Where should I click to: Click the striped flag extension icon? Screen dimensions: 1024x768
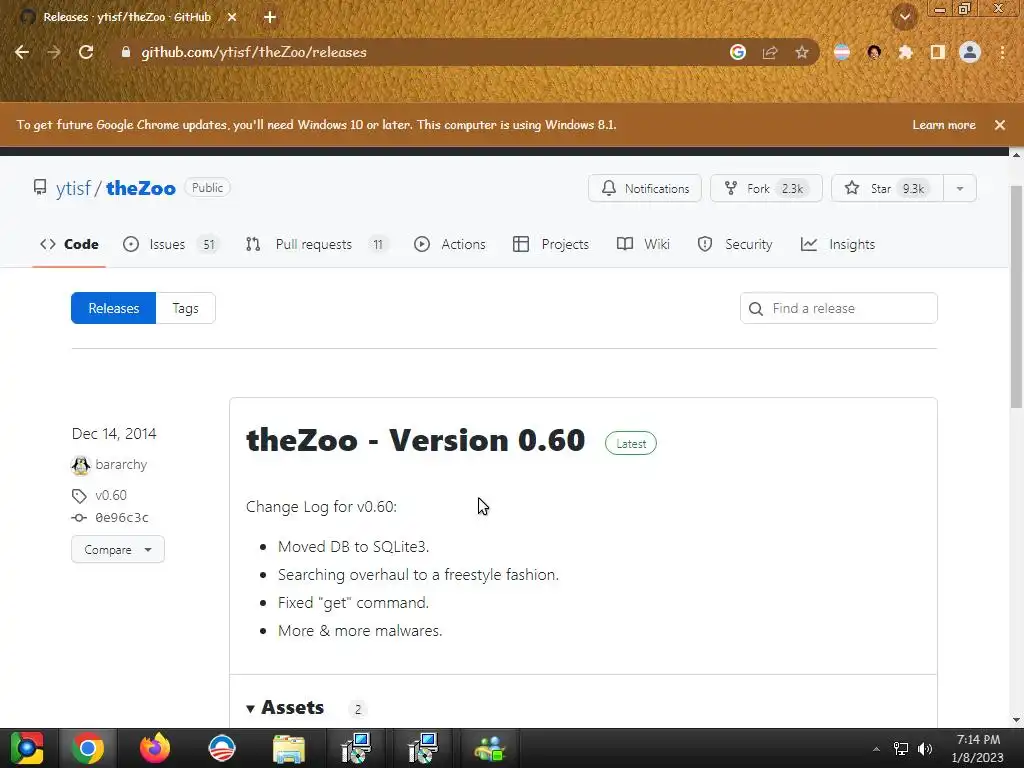click(x=842, y=52)
